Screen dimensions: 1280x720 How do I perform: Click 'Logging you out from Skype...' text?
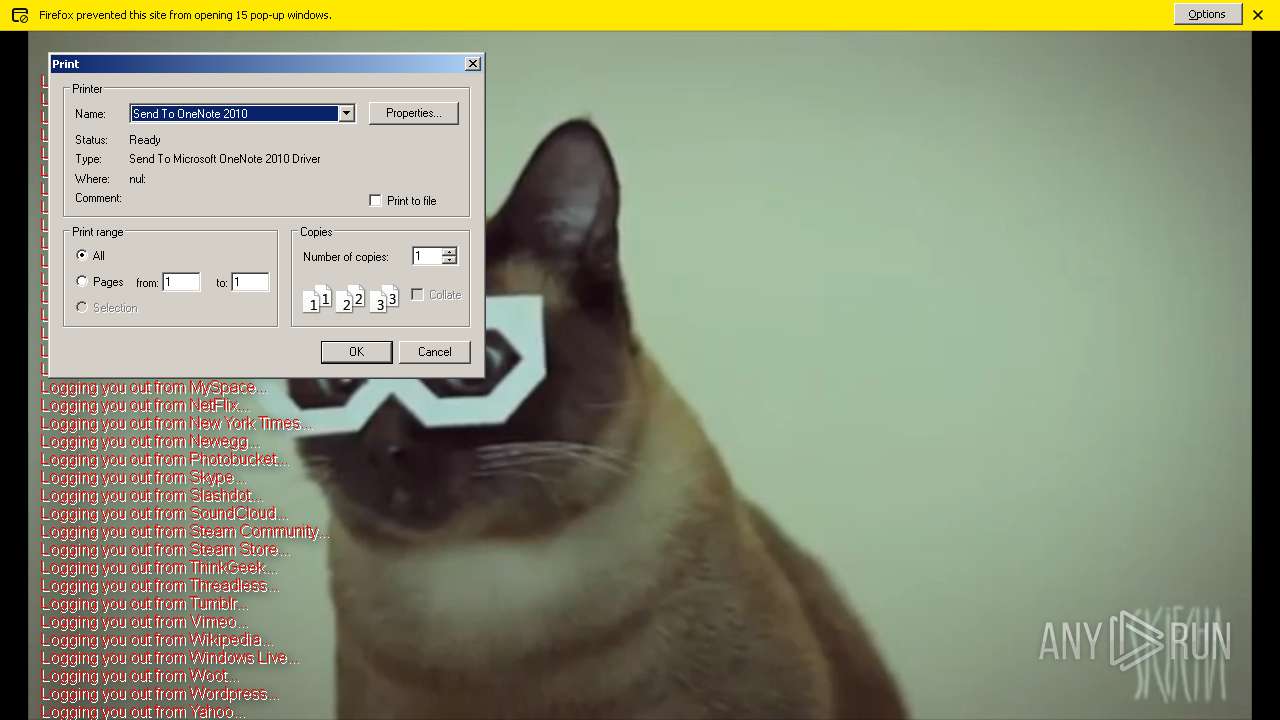143,477
